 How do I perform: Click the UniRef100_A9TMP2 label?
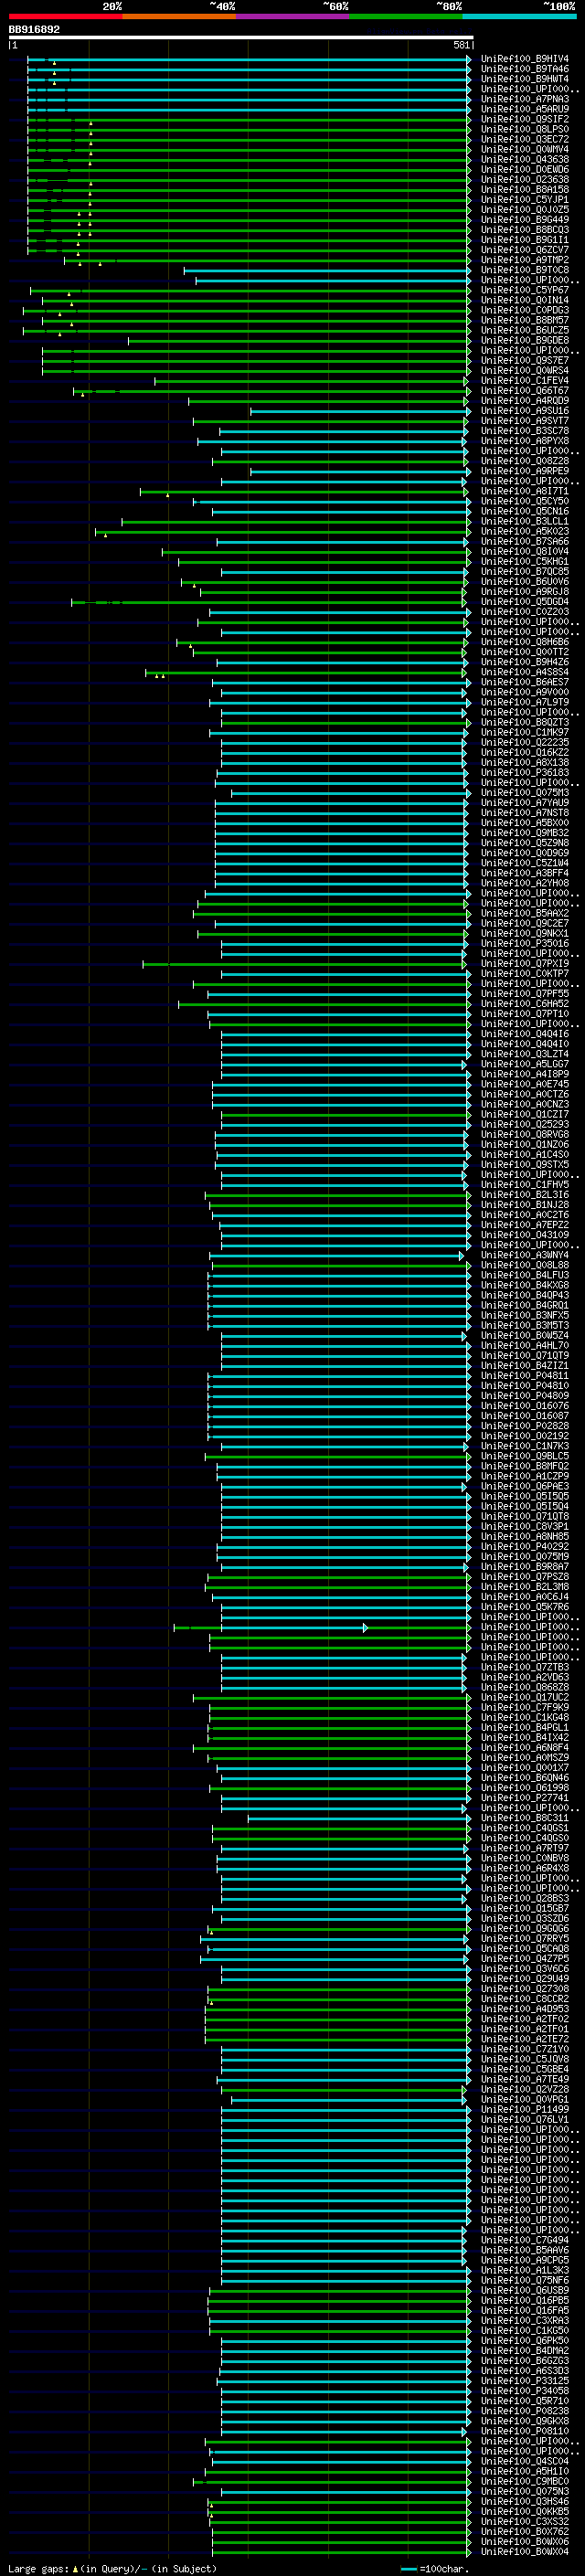[524, 260]
